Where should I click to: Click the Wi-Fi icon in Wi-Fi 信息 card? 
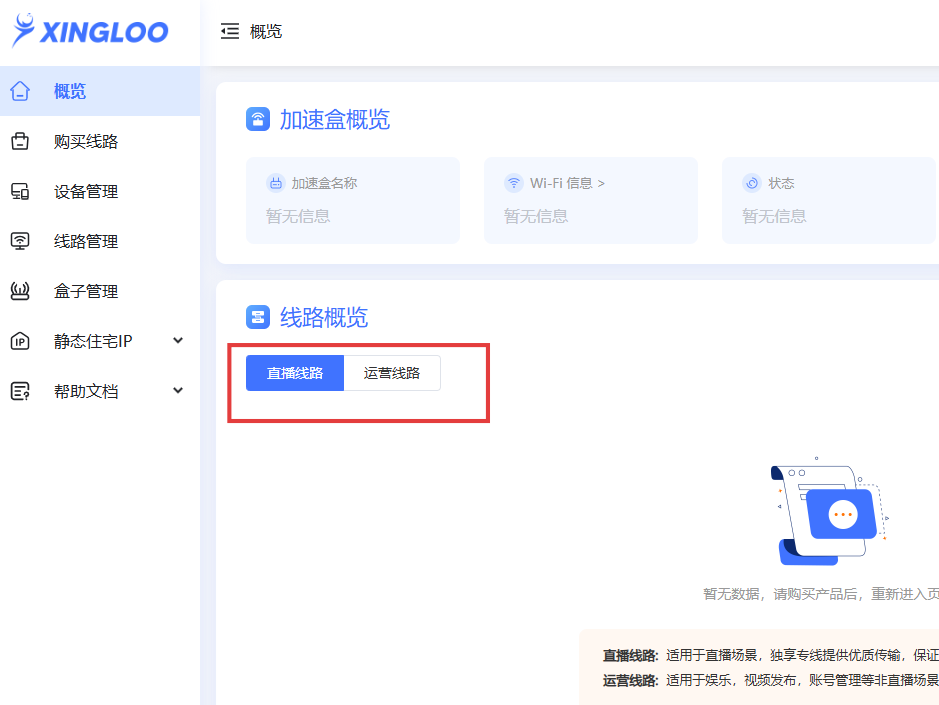(x=514, y=183)
